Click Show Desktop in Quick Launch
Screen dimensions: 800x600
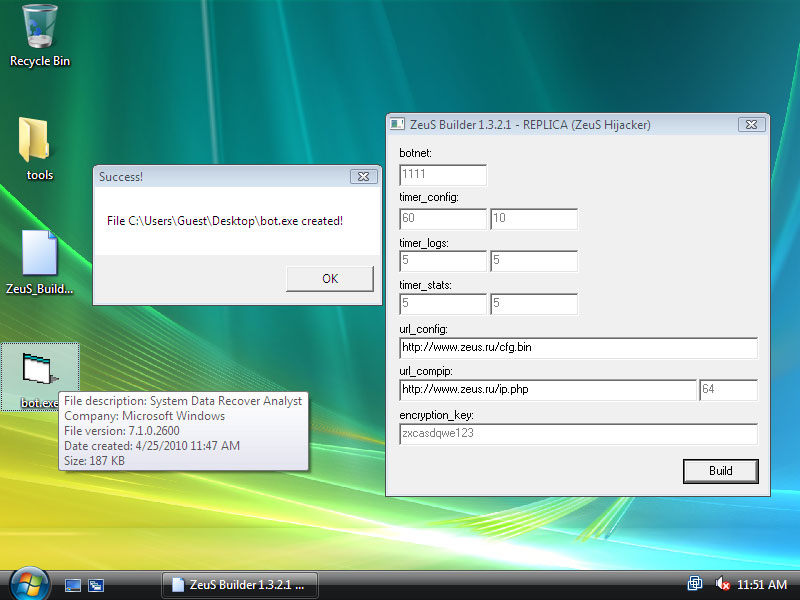point(73,585)
